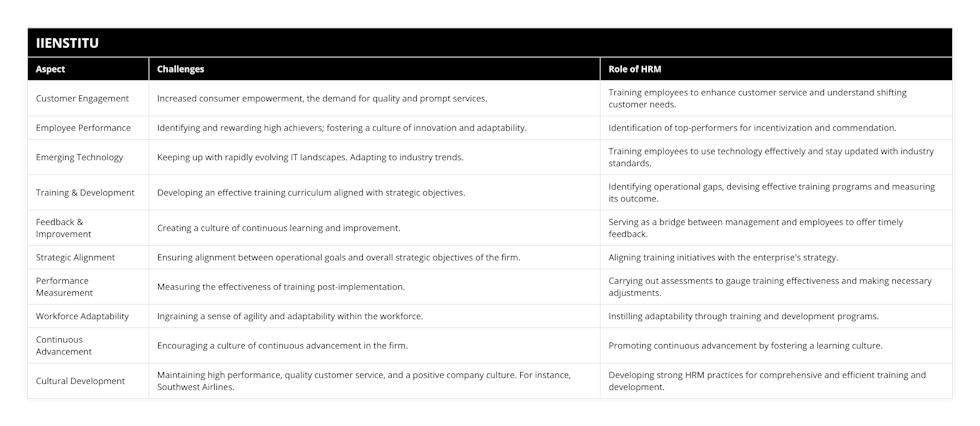Click the Strategic Alignment aspect cell
This screenshot has height=426, width=980.
click(x=88, y=257)
